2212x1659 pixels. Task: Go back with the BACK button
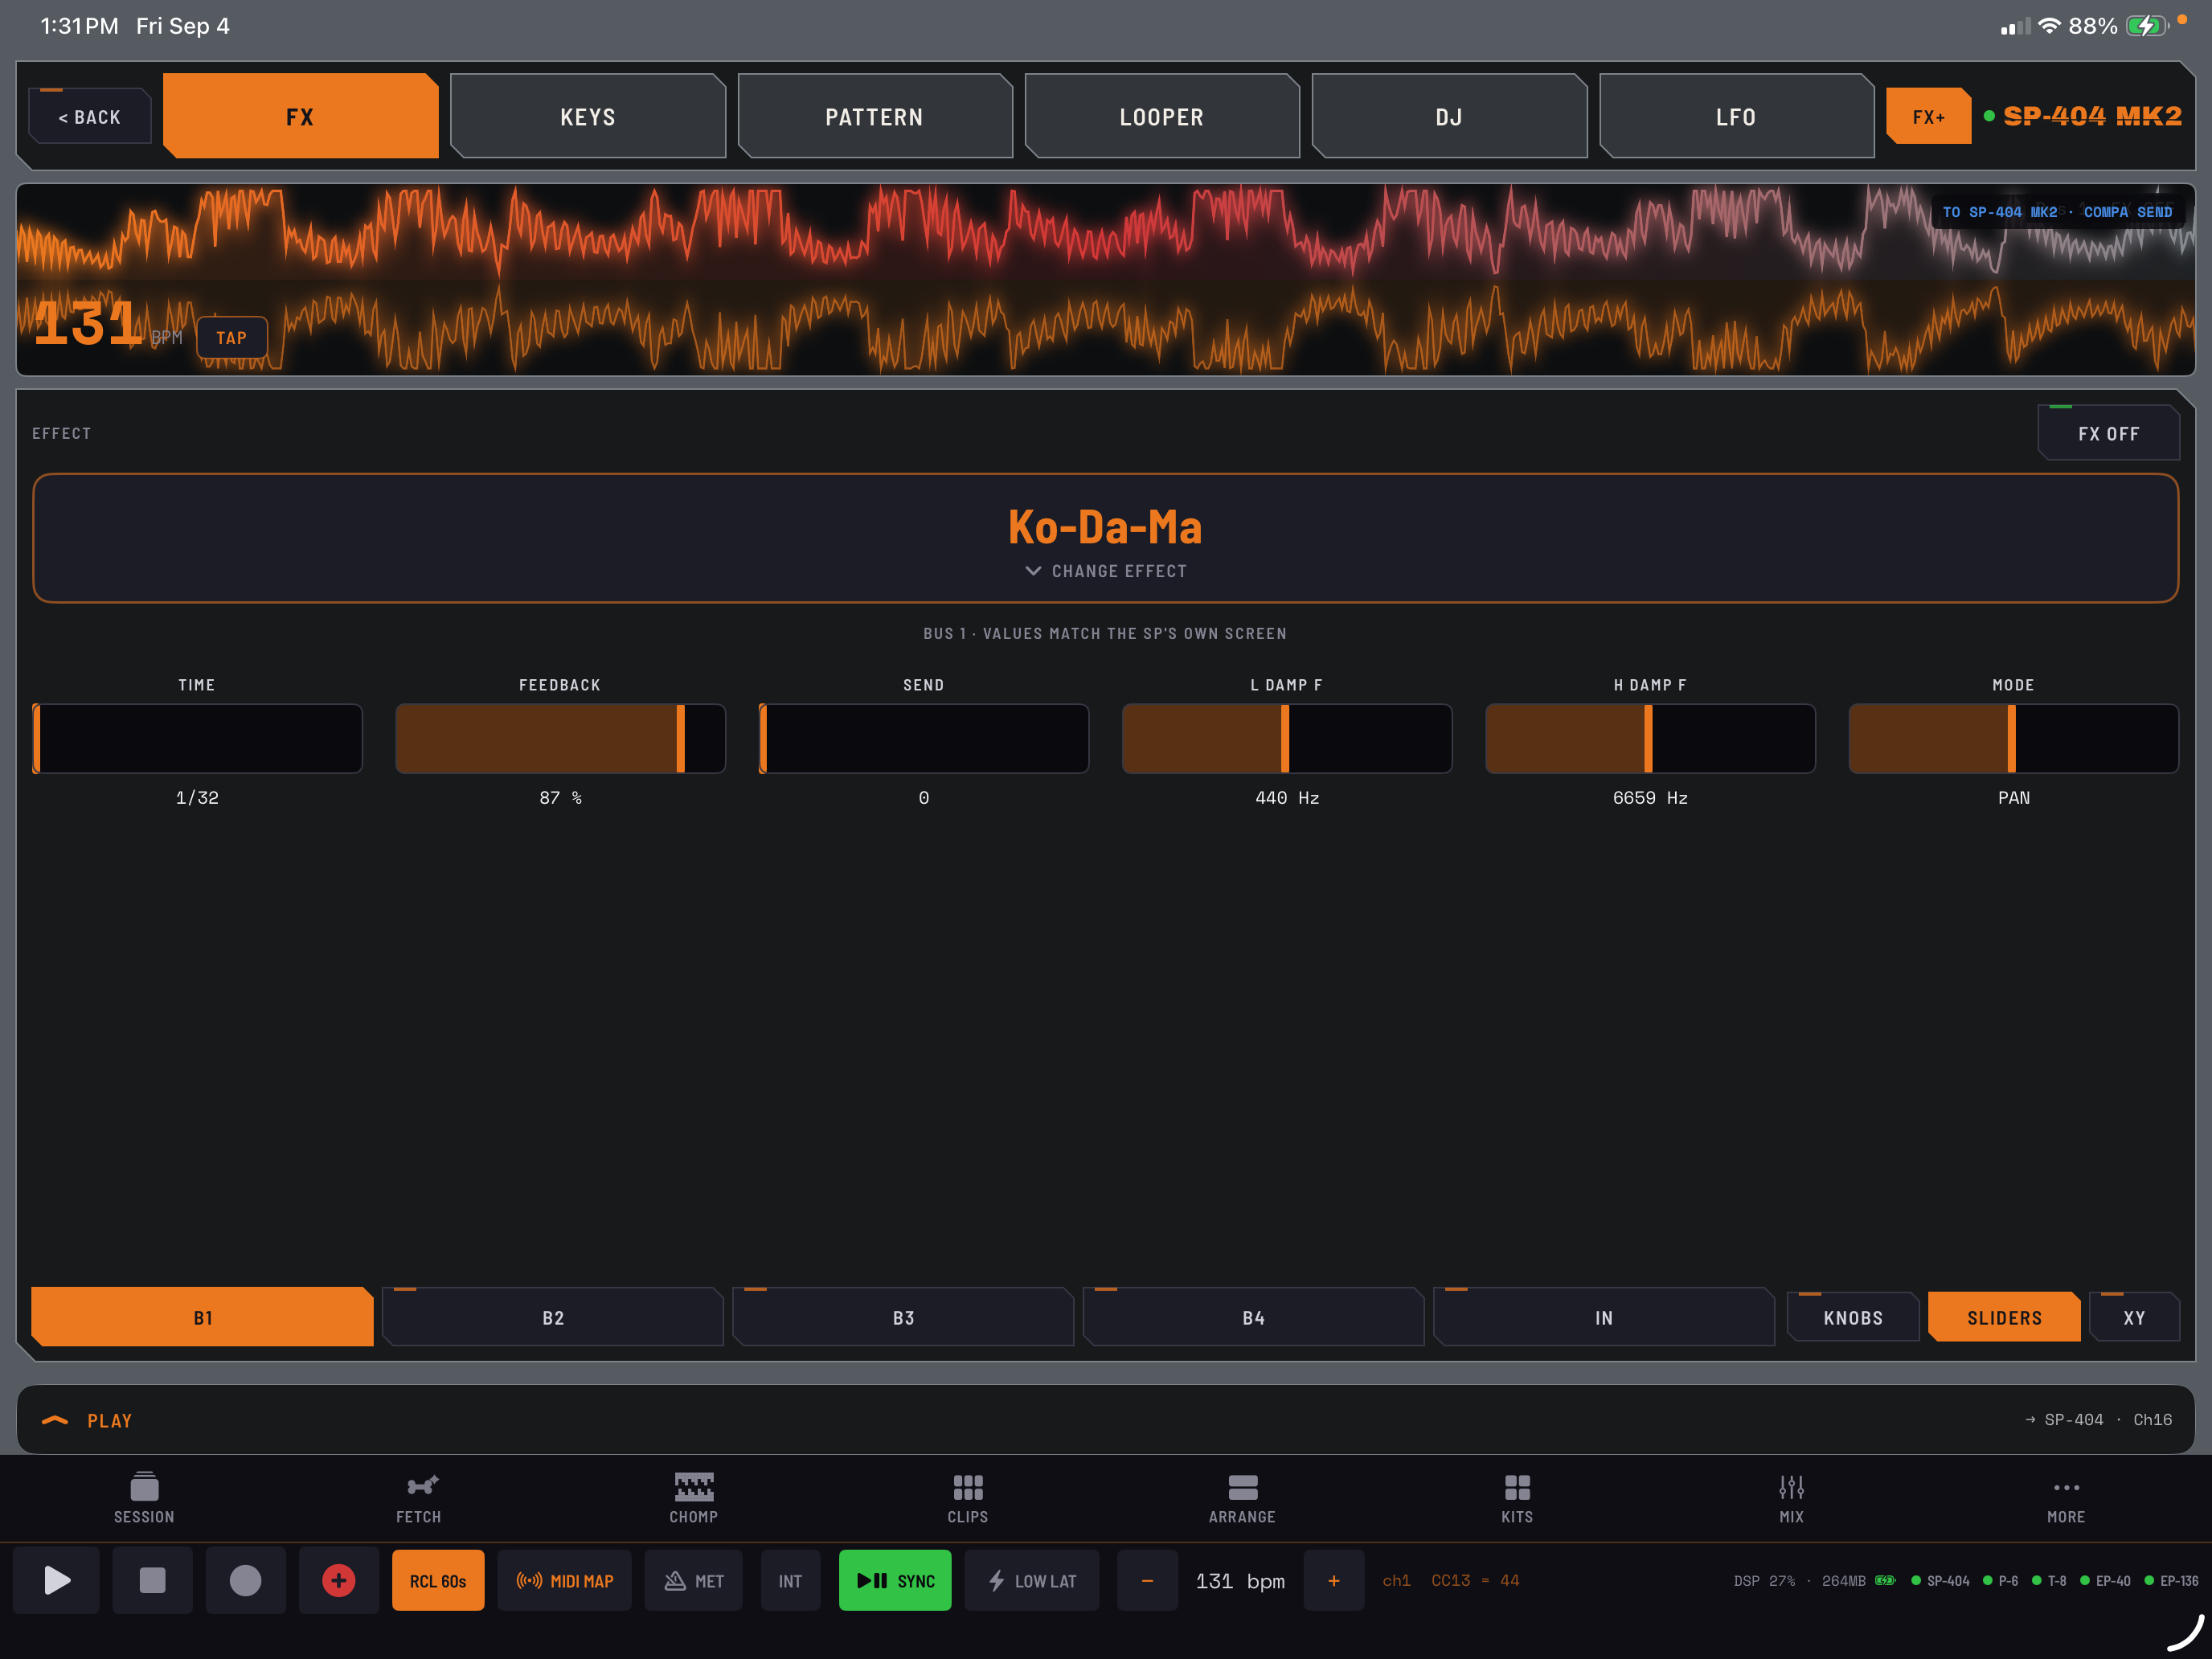90,116
